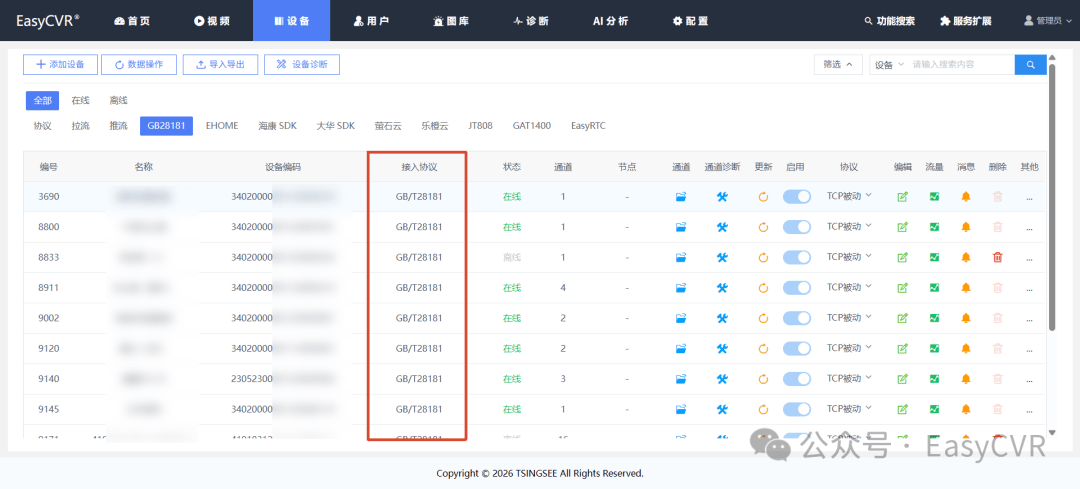Screen dimensions: 1080x489
Task: Open message bell for device 9002
Action: (x=966, y=318)
